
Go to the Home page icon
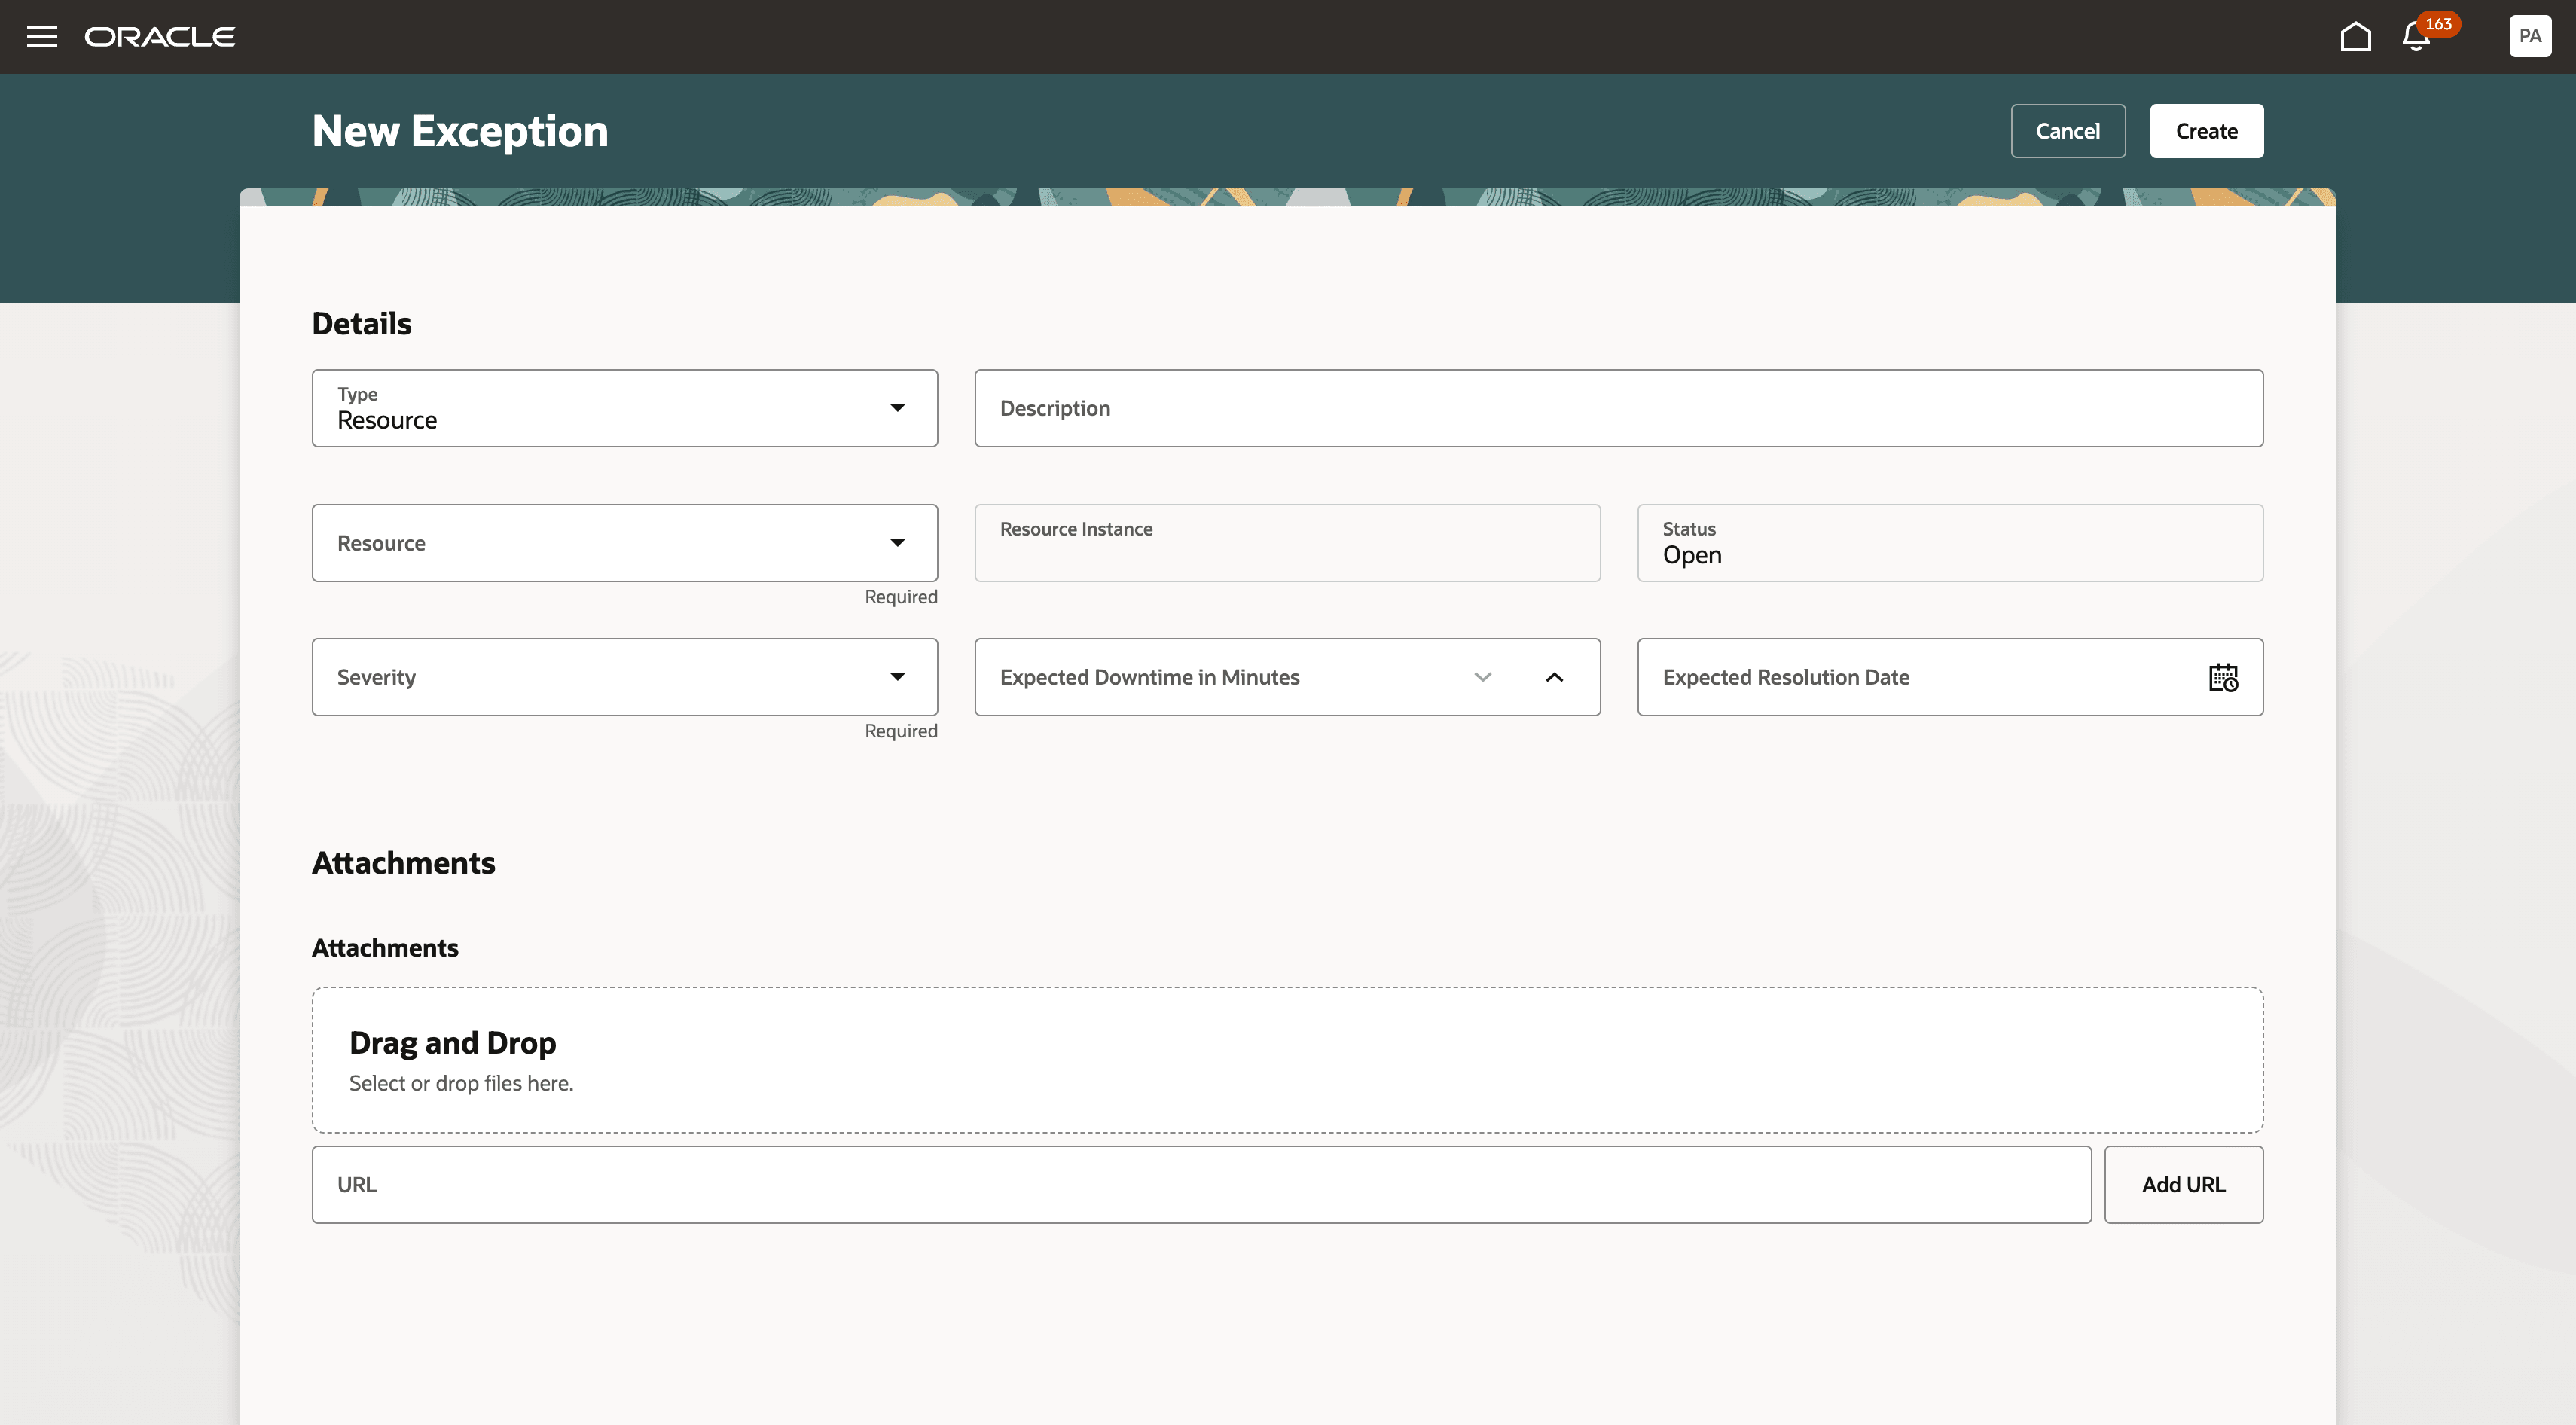pos(2355,37)
